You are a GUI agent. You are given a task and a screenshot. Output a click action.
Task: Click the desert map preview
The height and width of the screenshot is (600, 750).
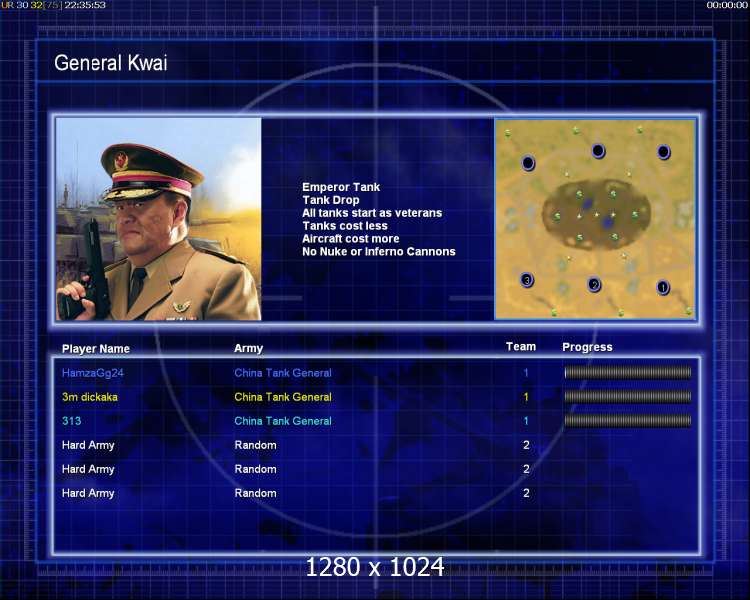pyautogui.click(x=595, y=219)
